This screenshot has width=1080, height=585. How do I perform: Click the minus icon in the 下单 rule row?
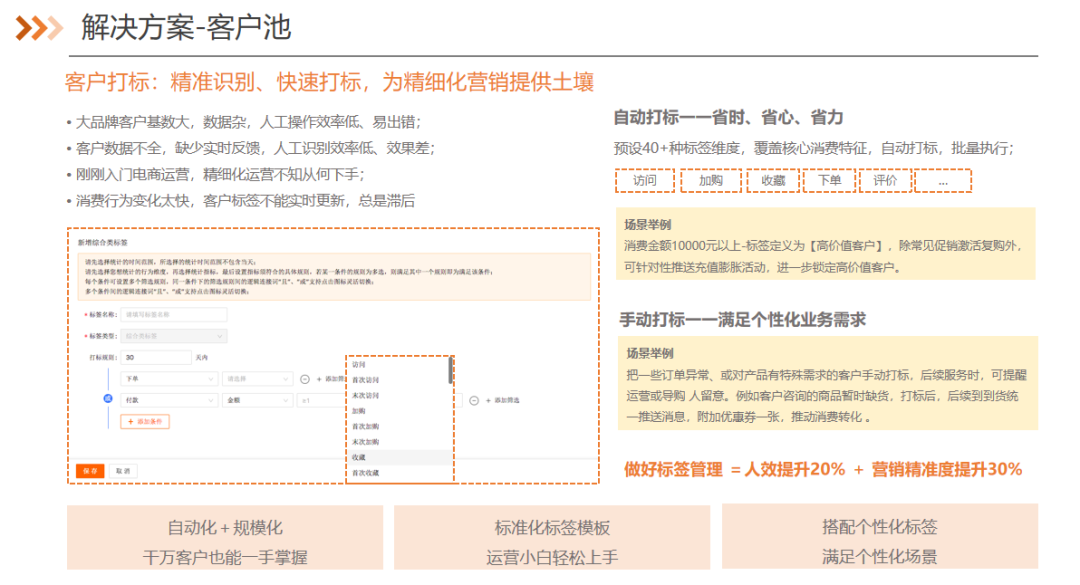pyautogui.click(x=305, y=380)
